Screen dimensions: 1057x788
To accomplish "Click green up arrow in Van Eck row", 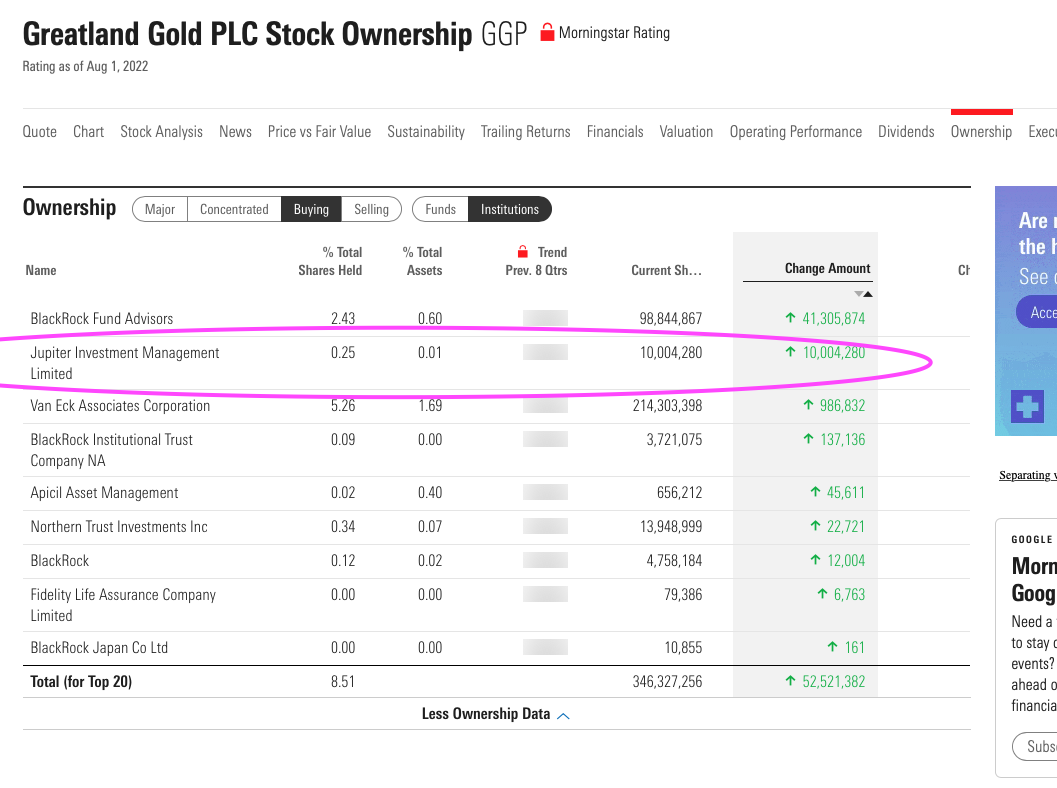I will click(808, 404).
